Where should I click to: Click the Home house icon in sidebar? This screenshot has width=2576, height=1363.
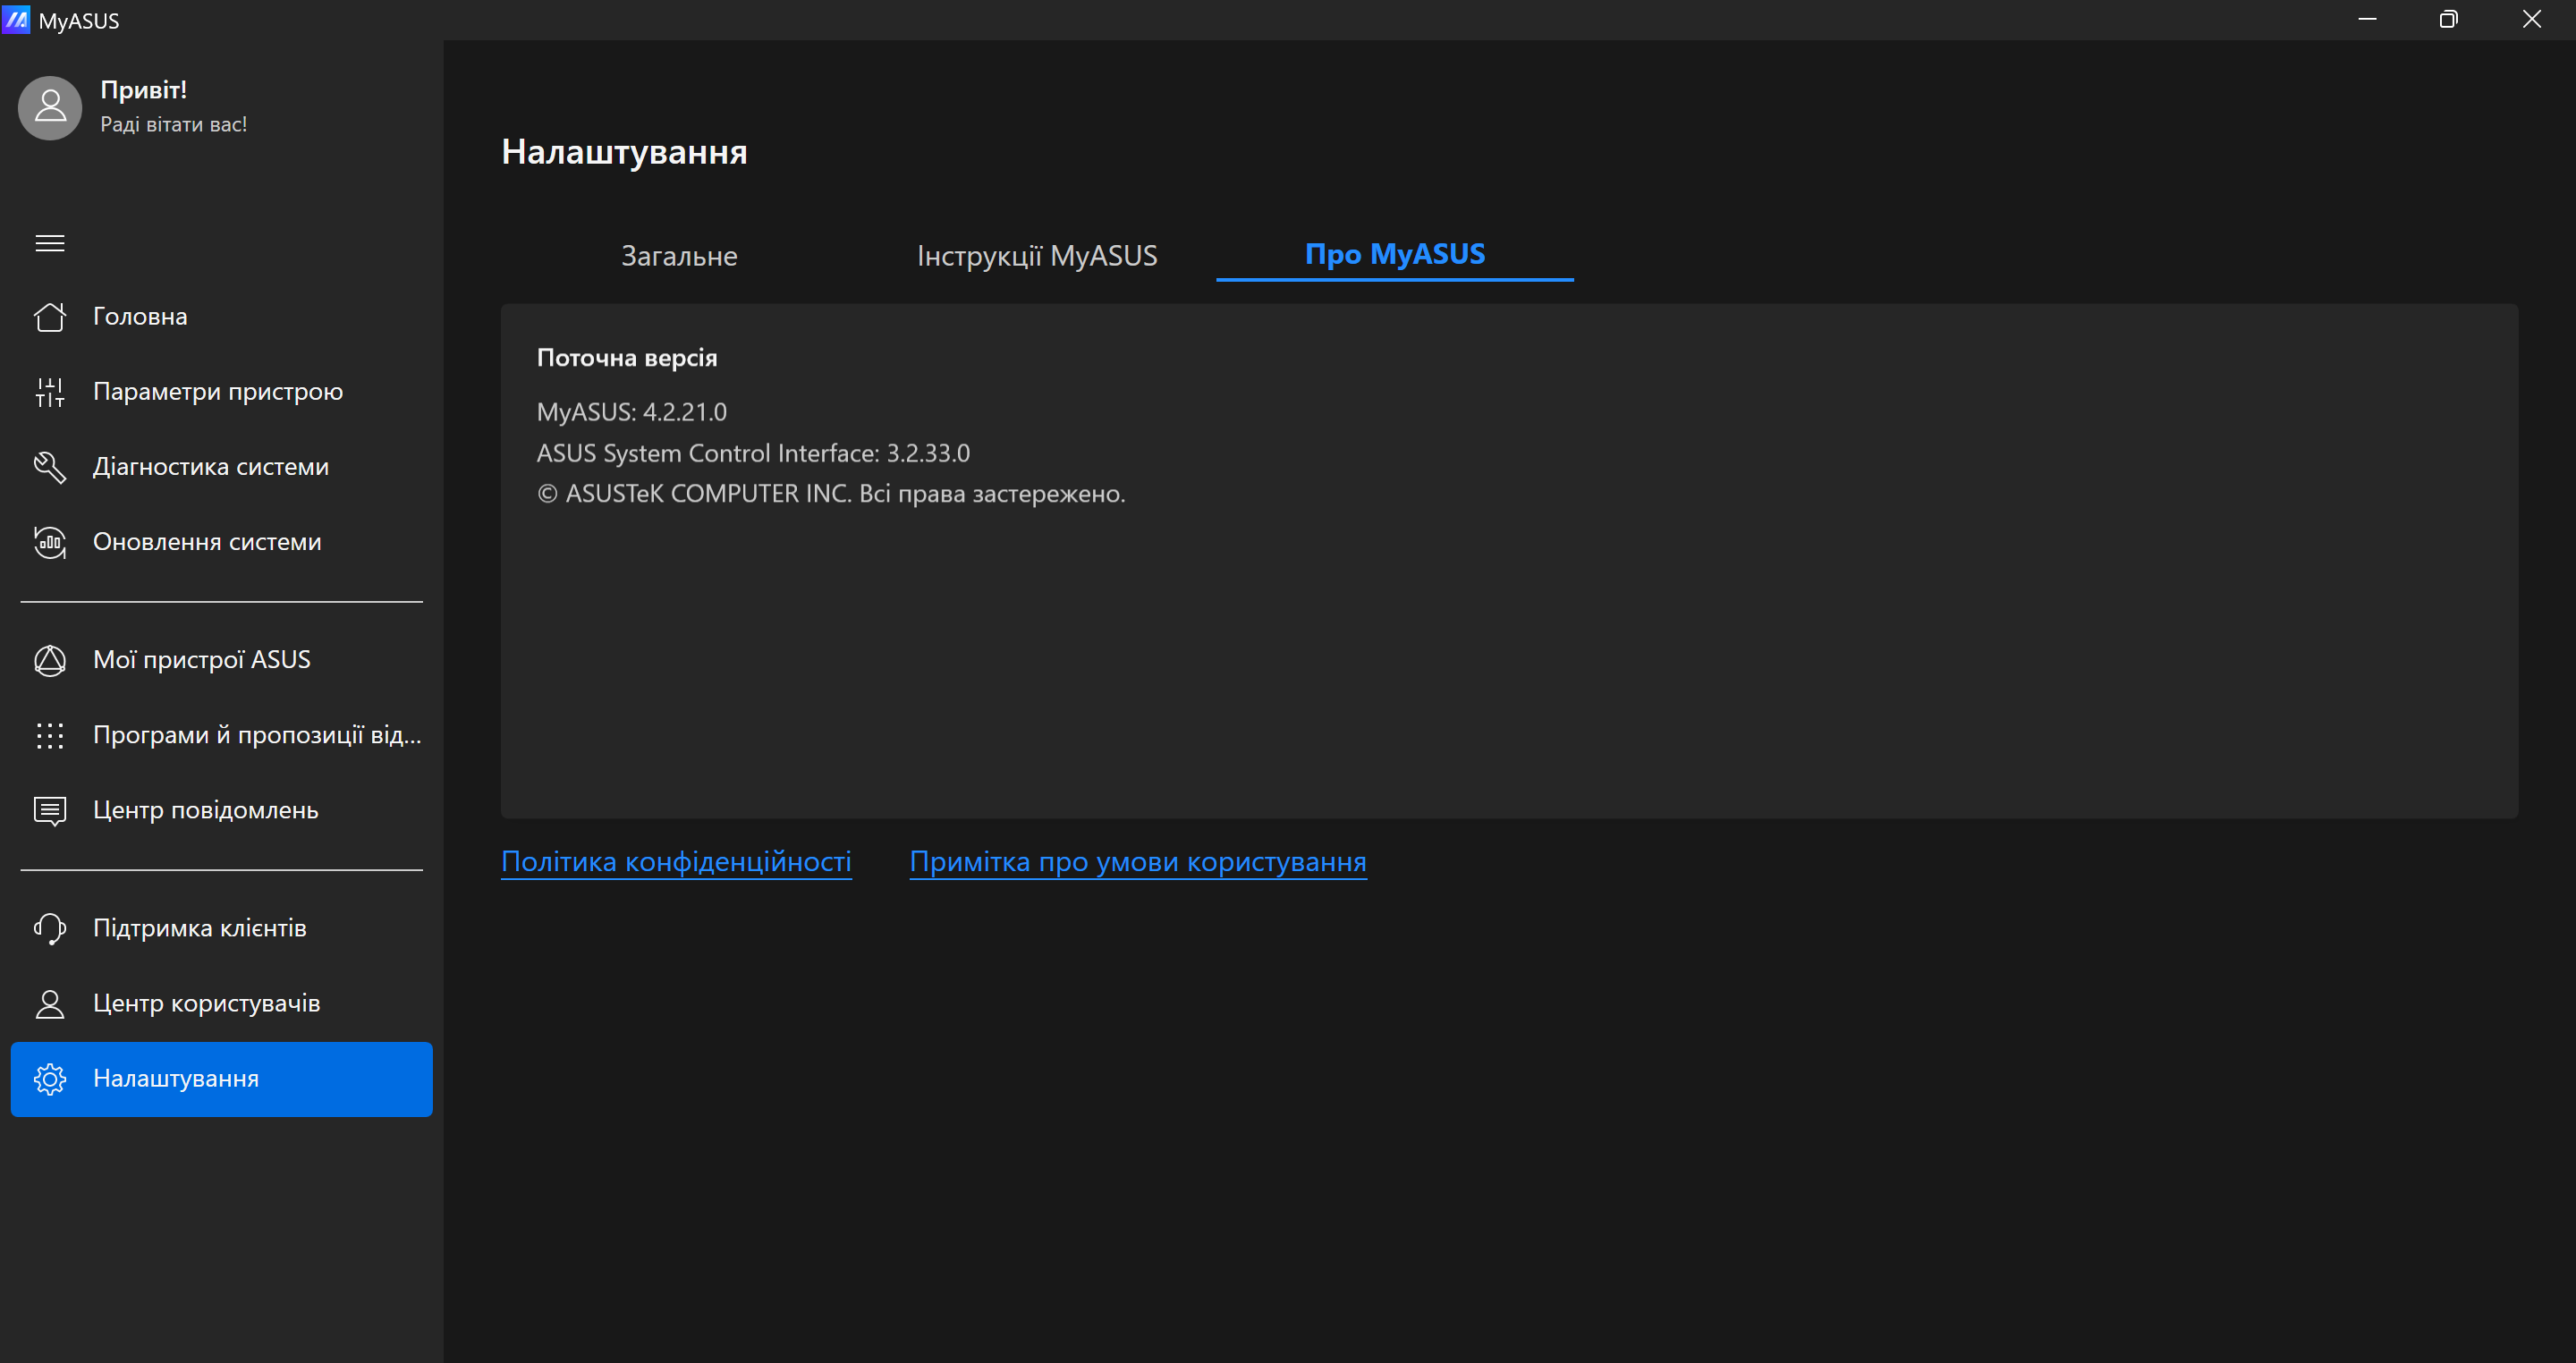(49, 317)
